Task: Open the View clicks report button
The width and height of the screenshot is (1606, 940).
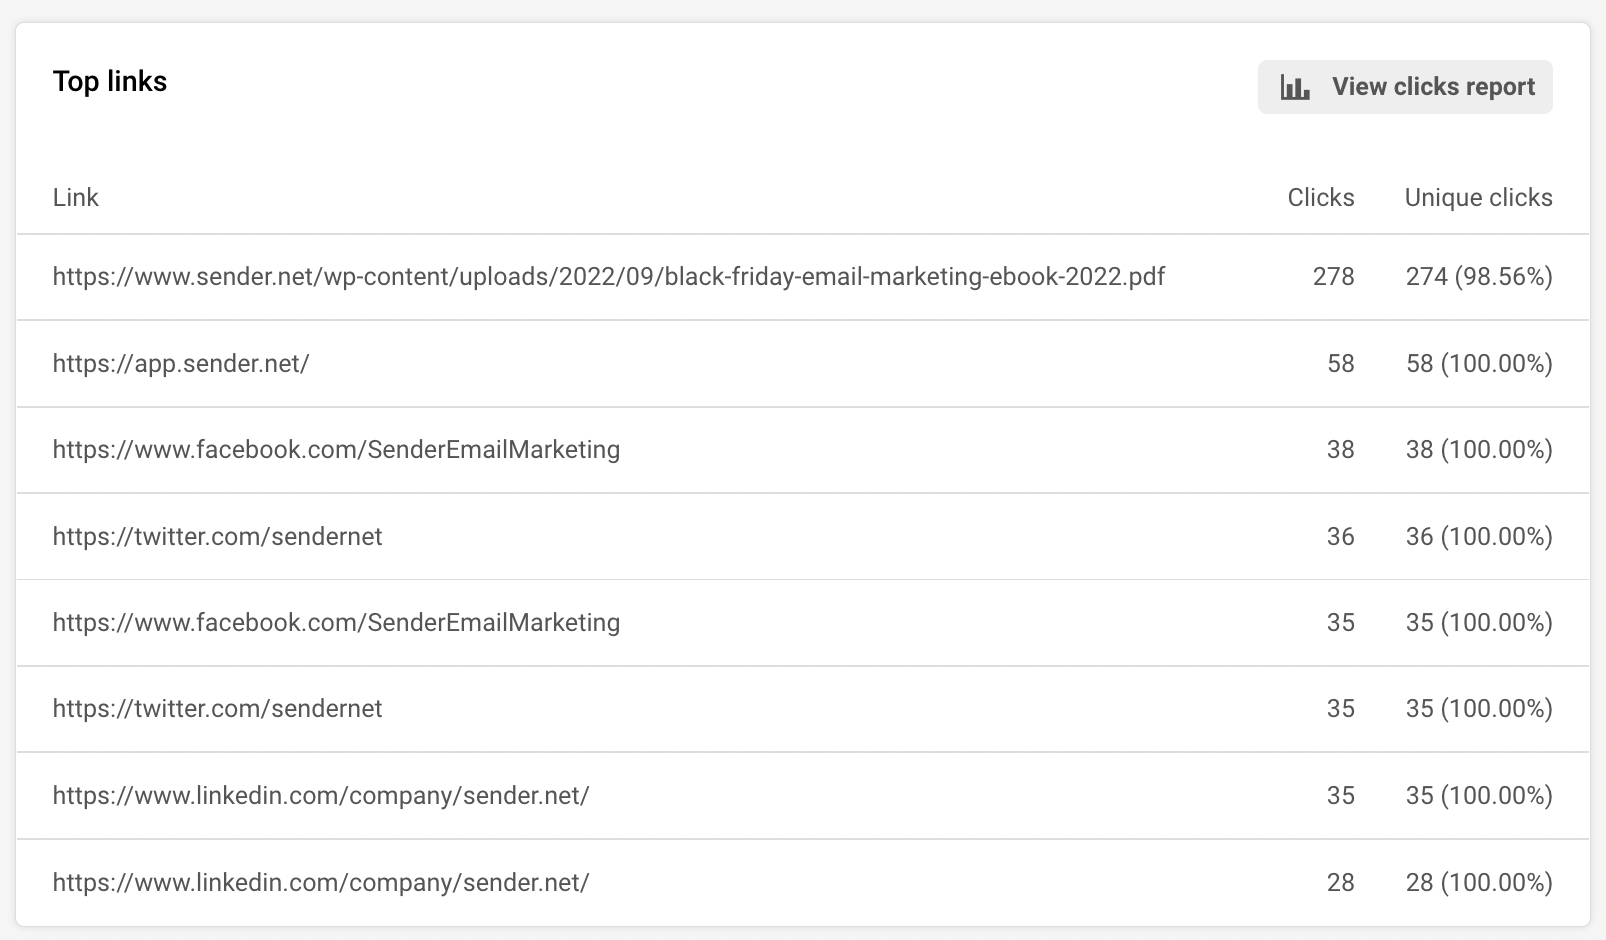Action: tap(1404, 87)
